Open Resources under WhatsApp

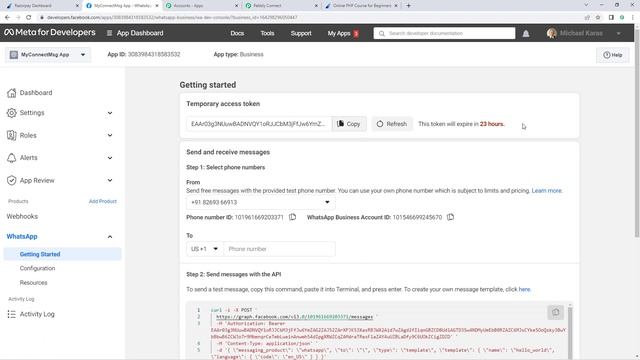(x=33, y=282)
